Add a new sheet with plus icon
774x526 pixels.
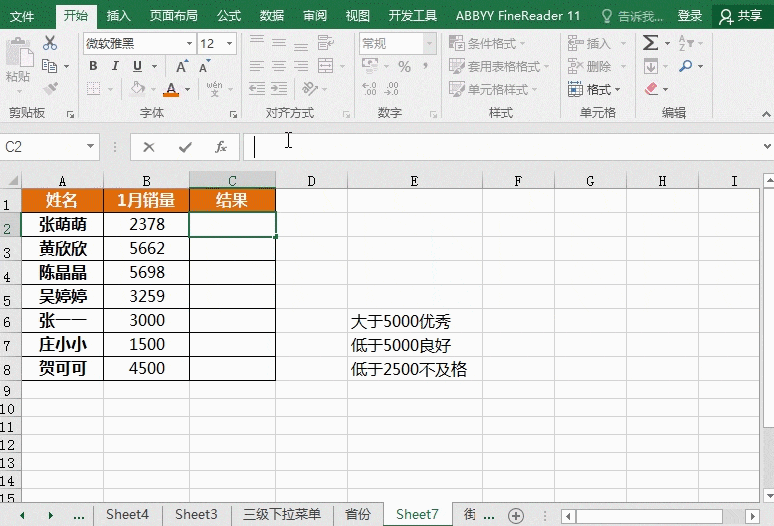(x=516, y=516)
